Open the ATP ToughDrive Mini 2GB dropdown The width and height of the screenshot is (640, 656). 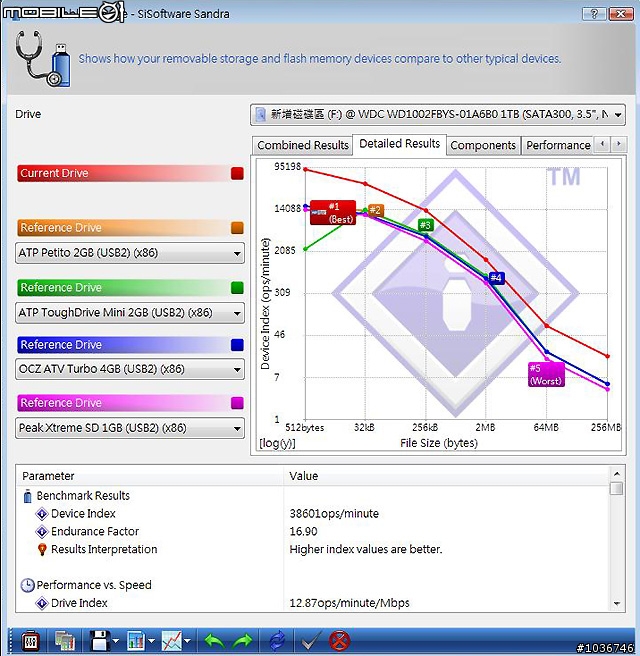pyautogui.click(x=130, y=313)
